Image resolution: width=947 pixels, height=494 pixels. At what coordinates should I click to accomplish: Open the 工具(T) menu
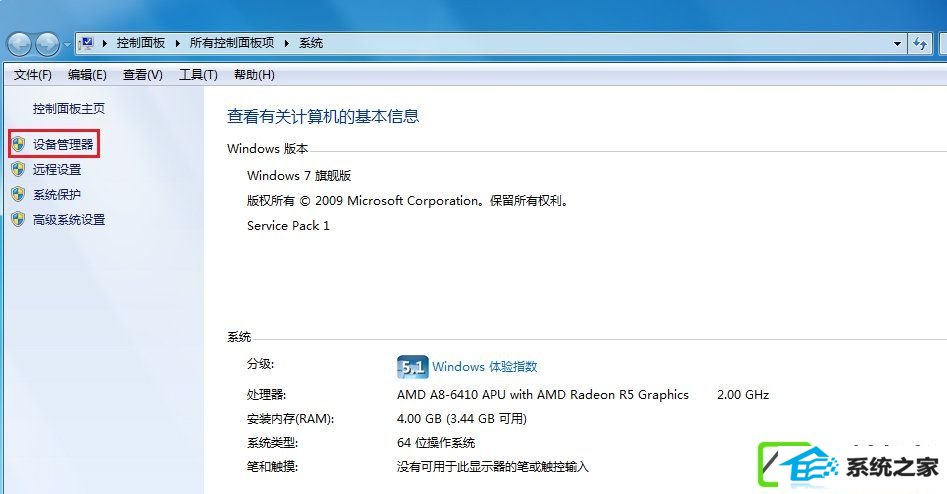198,75
